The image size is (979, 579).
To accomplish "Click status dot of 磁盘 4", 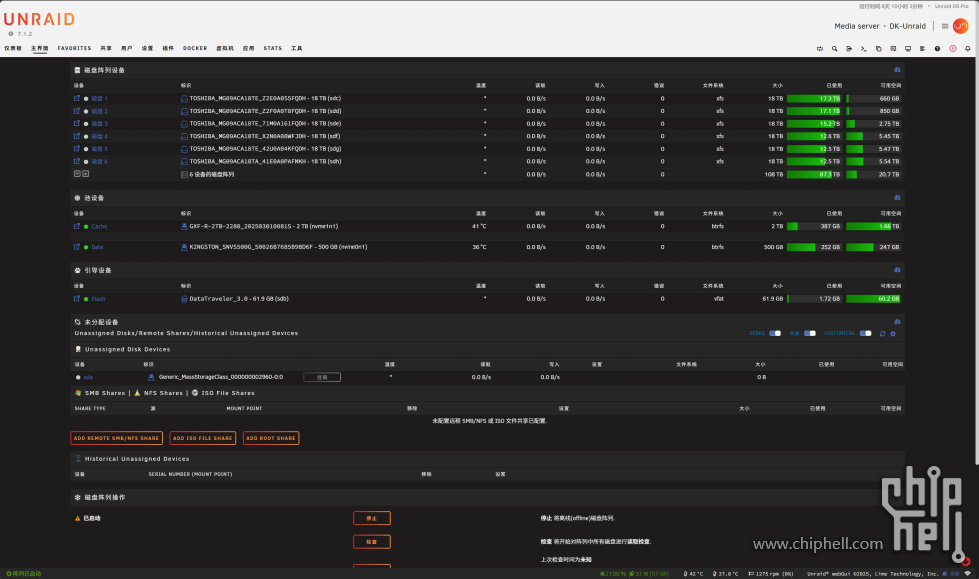I will 86,136.
